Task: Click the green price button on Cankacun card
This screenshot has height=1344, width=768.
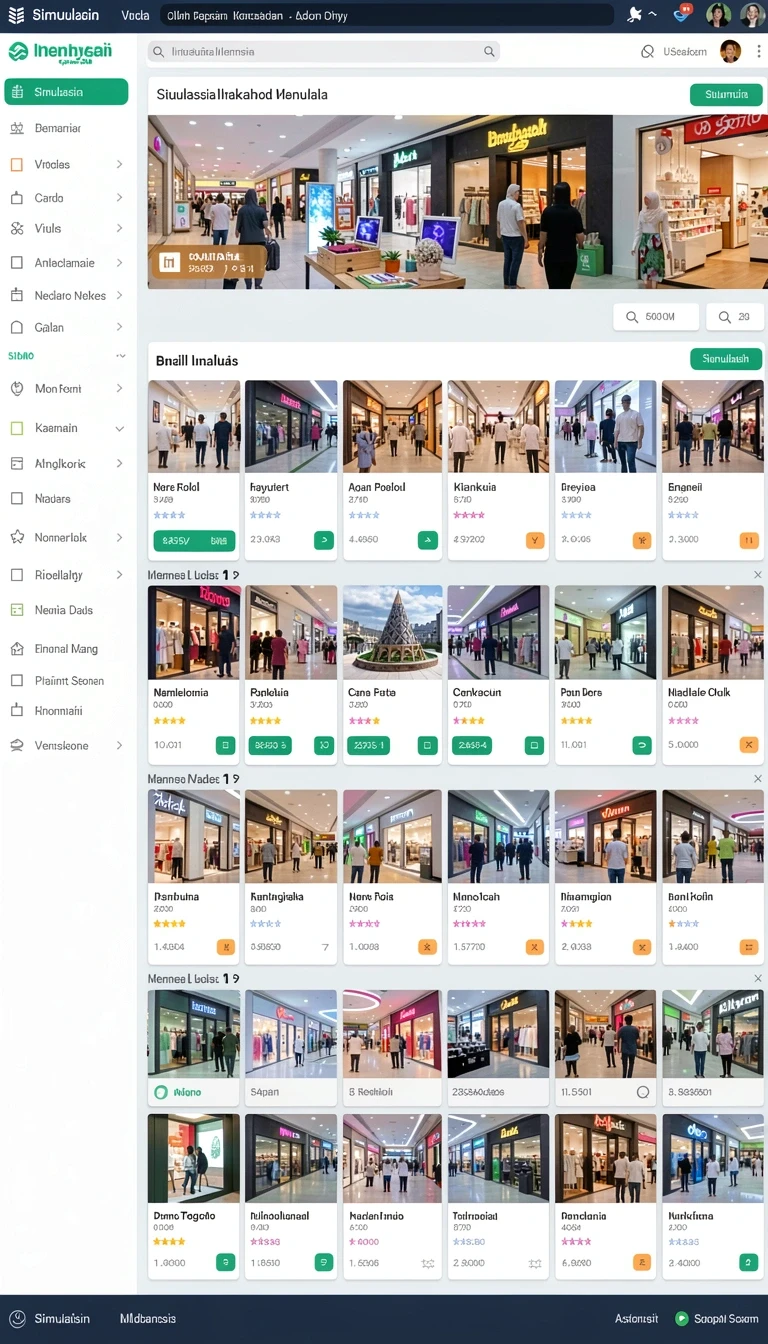Action: 470,745
